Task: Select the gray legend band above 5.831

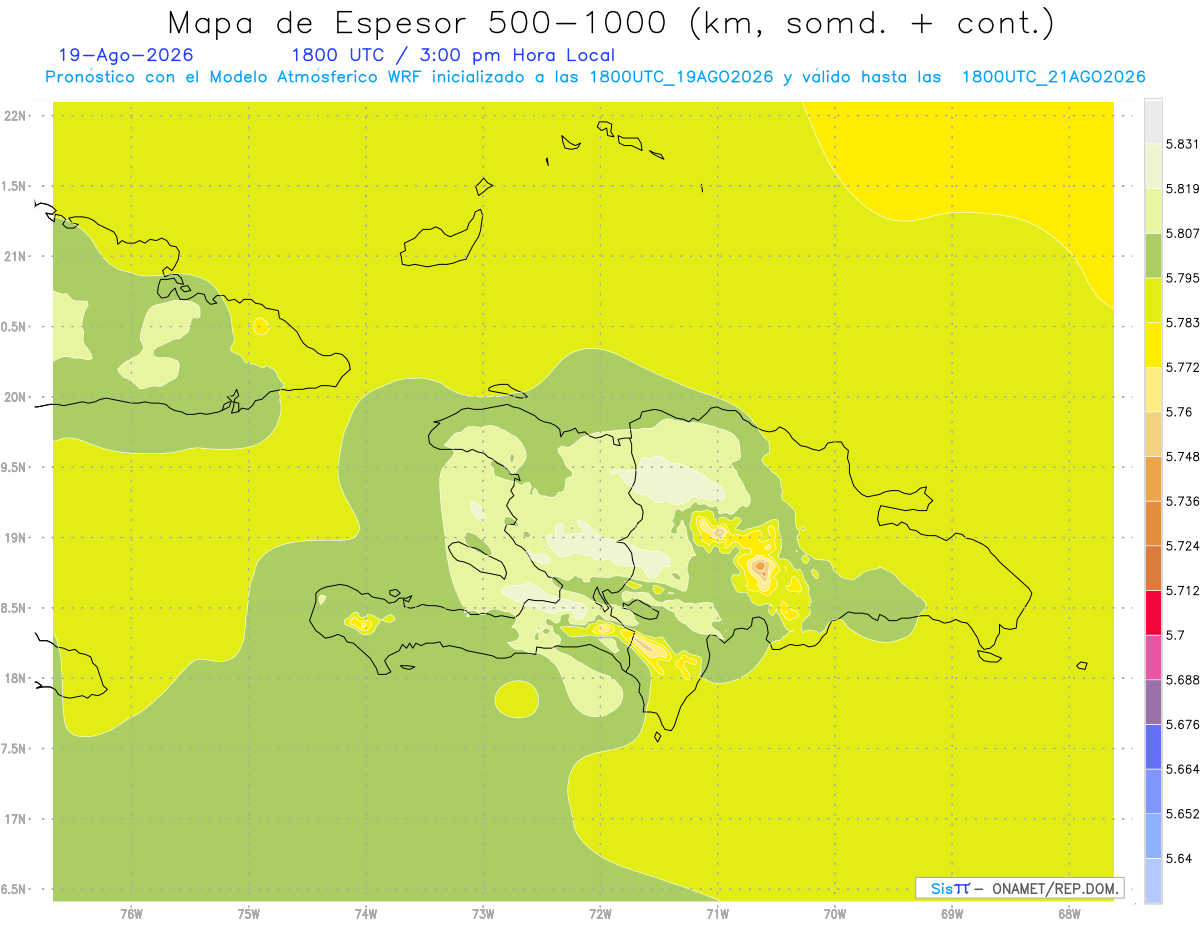Action: click(x=1153, y=121)
